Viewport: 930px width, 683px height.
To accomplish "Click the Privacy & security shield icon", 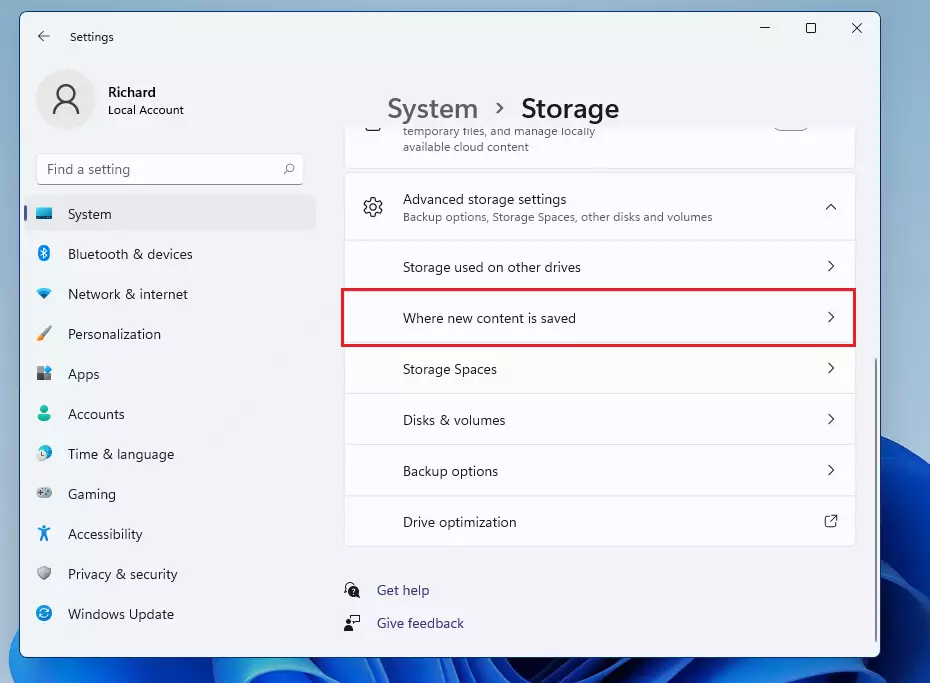I will (44, 574).
